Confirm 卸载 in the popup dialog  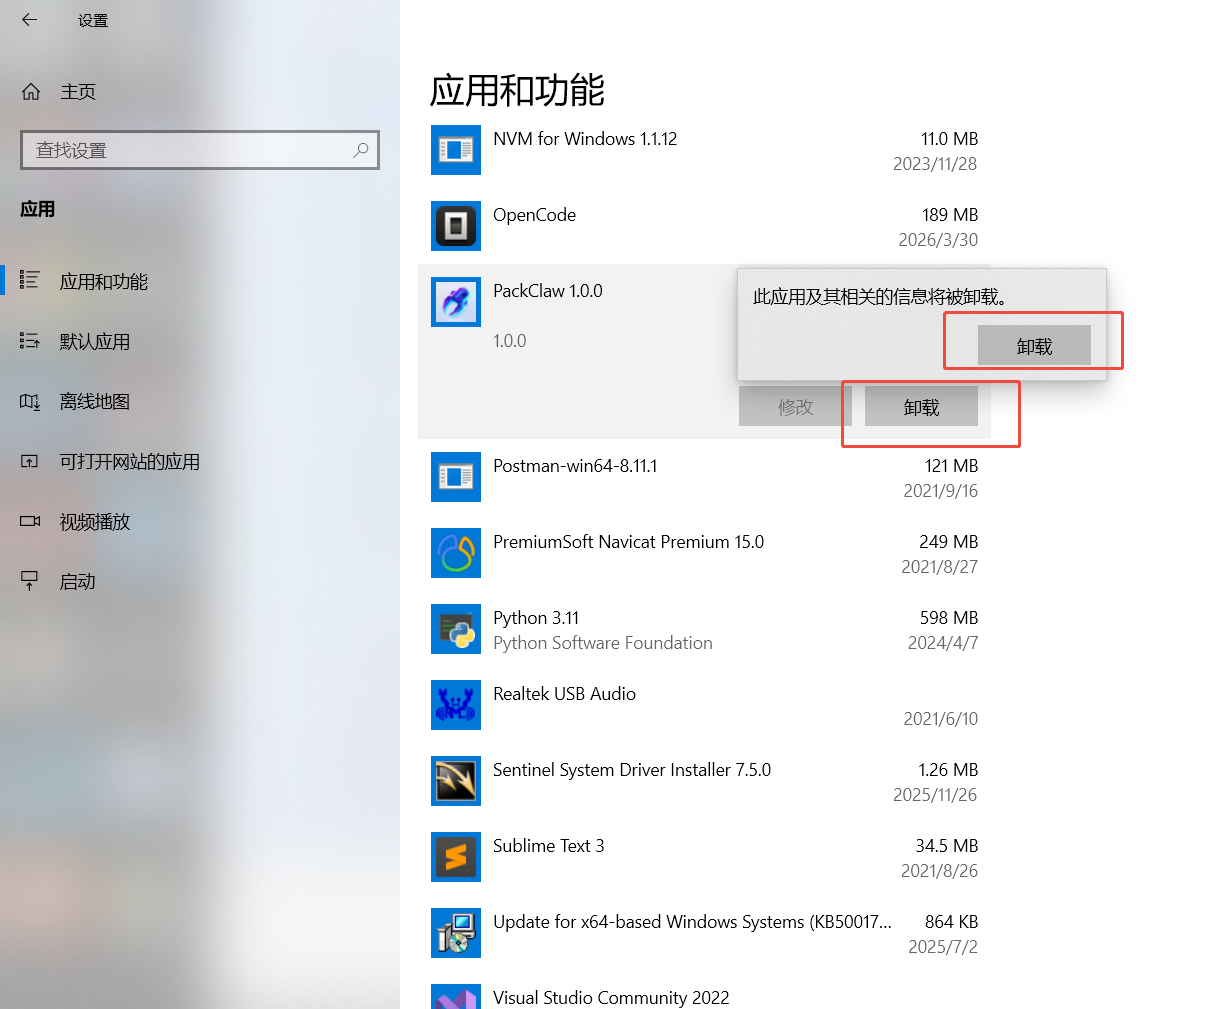pos(1034,345)
